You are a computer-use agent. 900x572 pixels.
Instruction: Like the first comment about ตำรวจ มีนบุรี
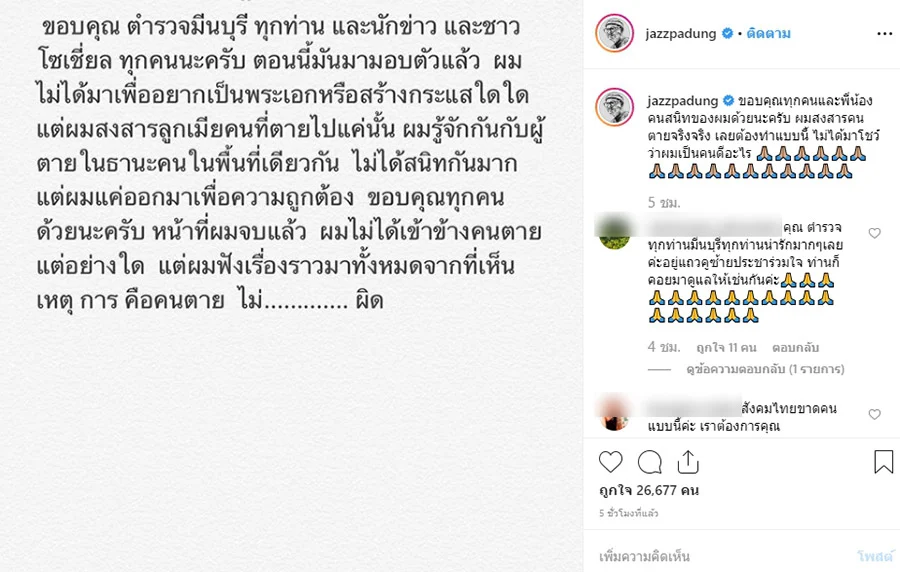[874, 233]
